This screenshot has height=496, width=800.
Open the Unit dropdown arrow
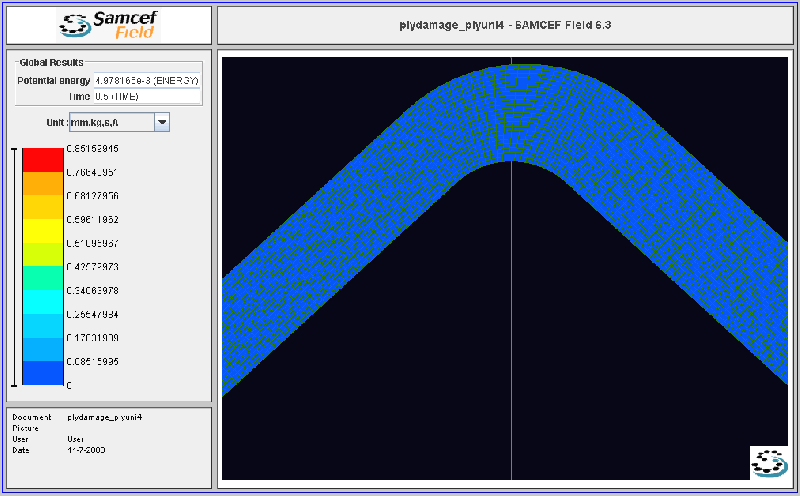coord(162,122)
